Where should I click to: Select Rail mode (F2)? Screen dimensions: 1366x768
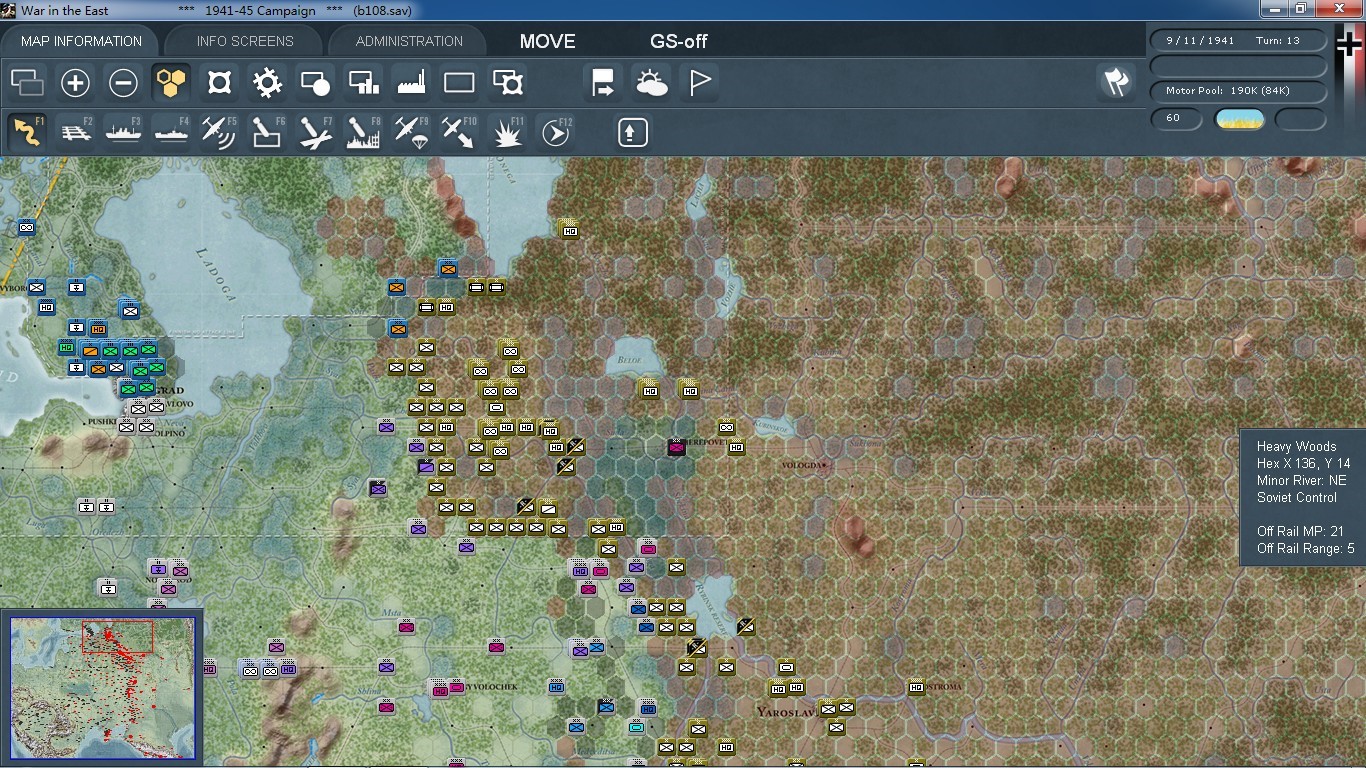[75, 132]
